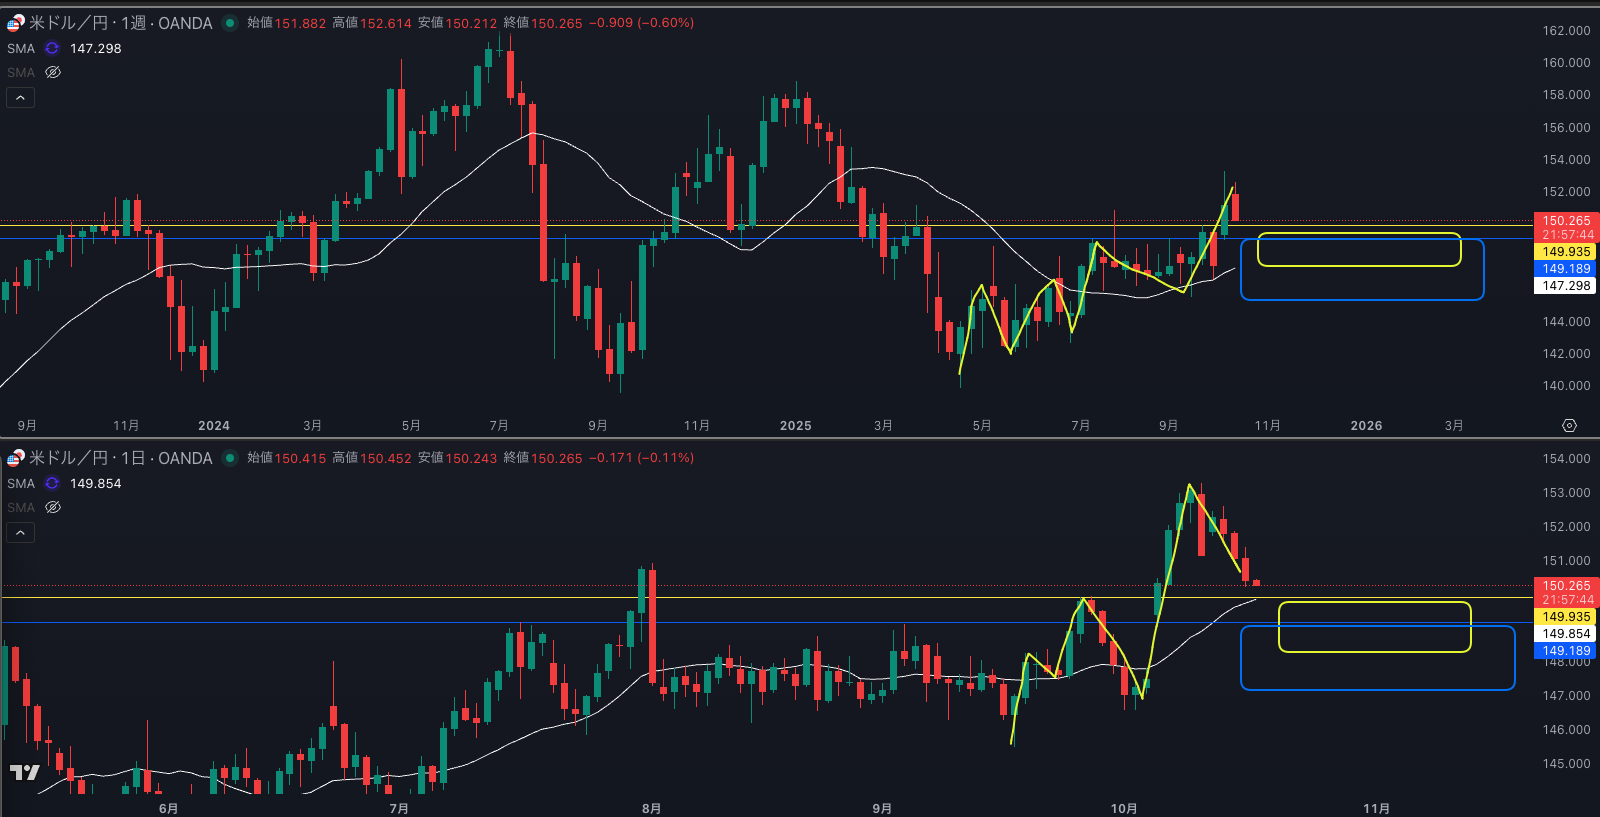Image resolution: width=1600 pixels, height=817 pixels.
Task: Click the currency flag icon on weekly chart
Action: (15, 23)
